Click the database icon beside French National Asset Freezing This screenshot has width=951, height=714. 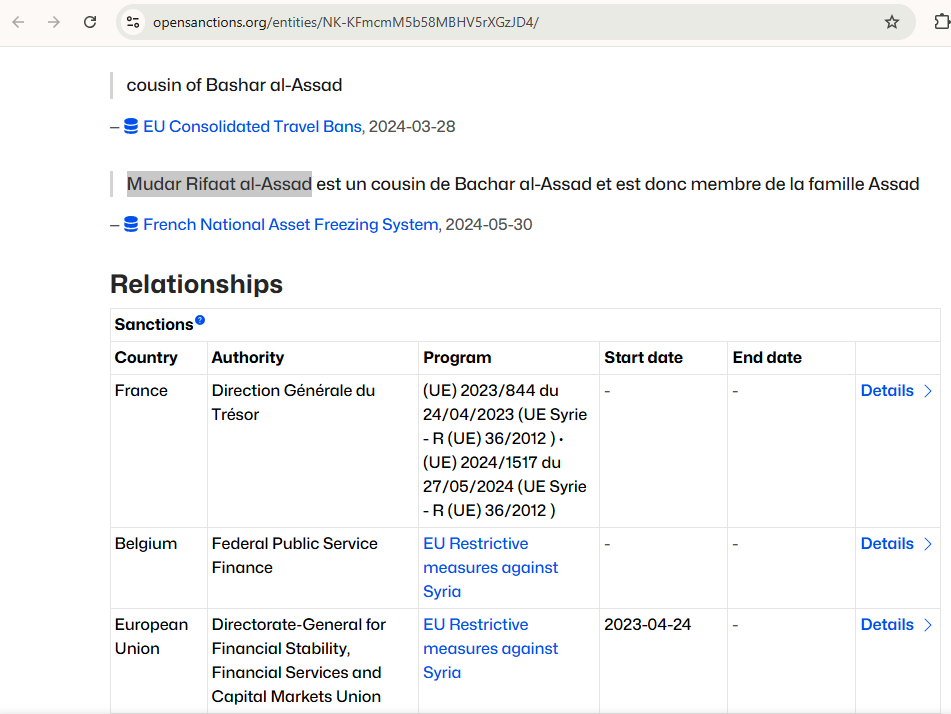[x=131, y=224]
